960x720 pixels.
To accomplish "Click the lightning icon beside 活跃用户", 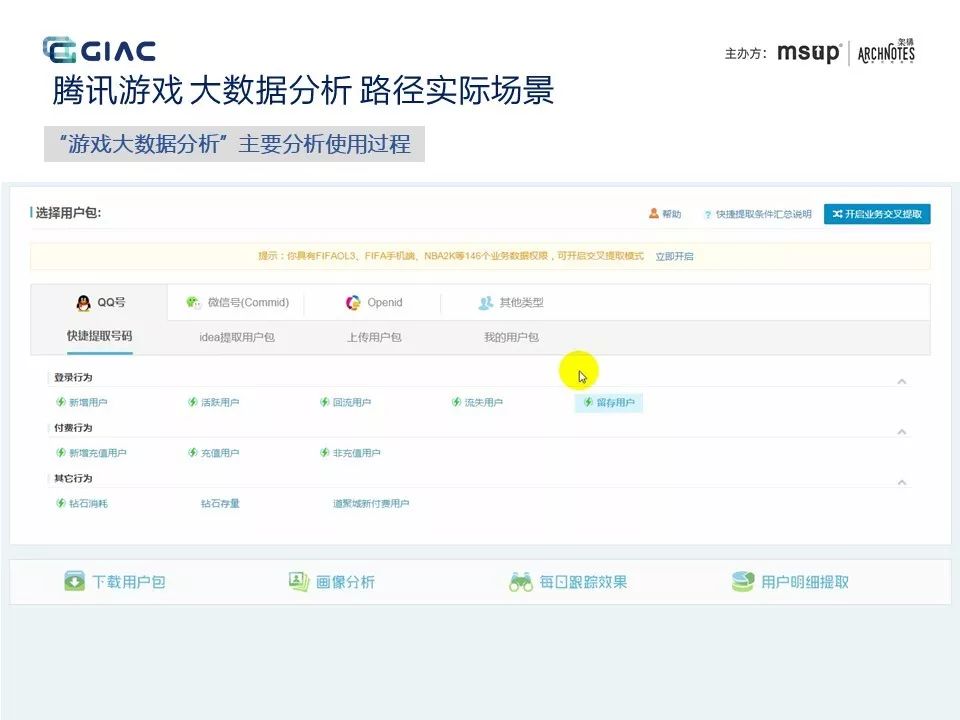I will 193,402.
